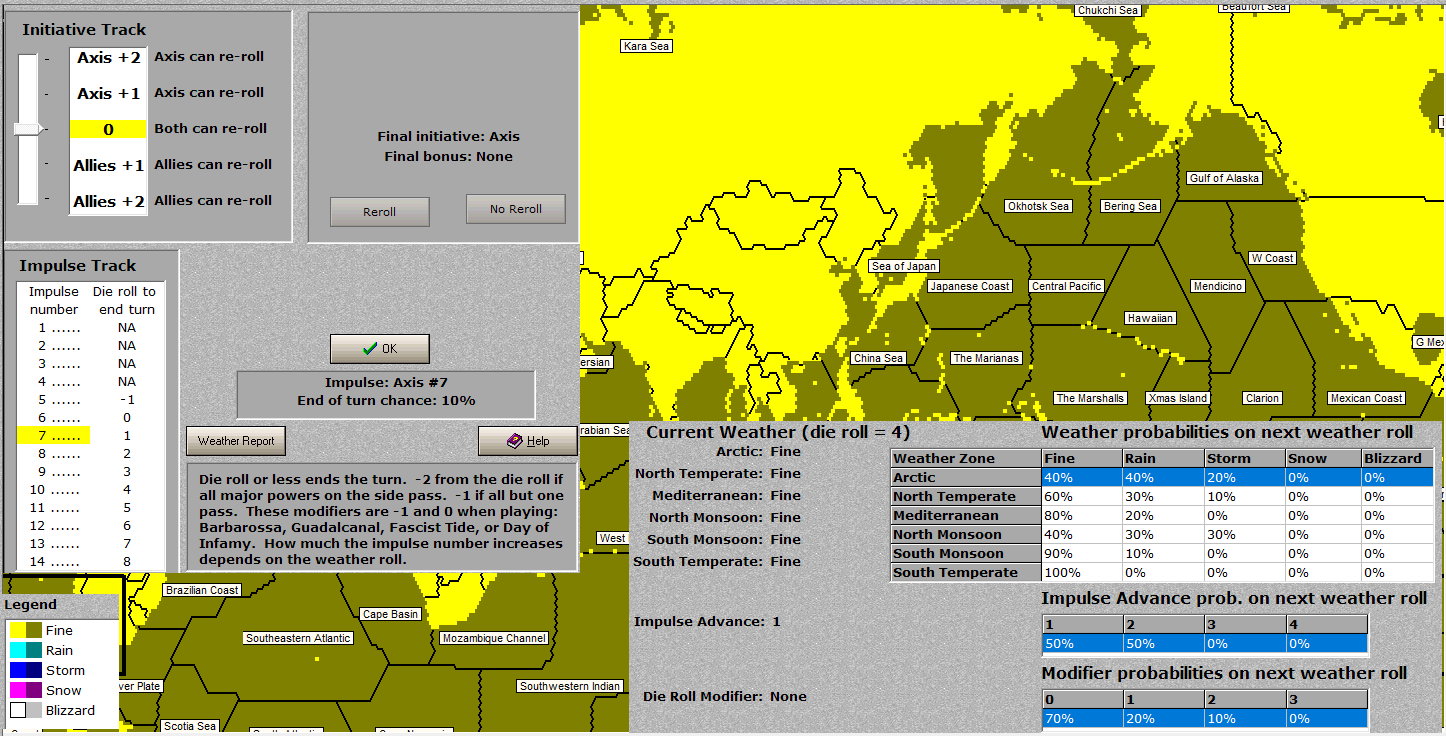
Task: Click the Sea of Japan label
Action: (x=904, y=266)
